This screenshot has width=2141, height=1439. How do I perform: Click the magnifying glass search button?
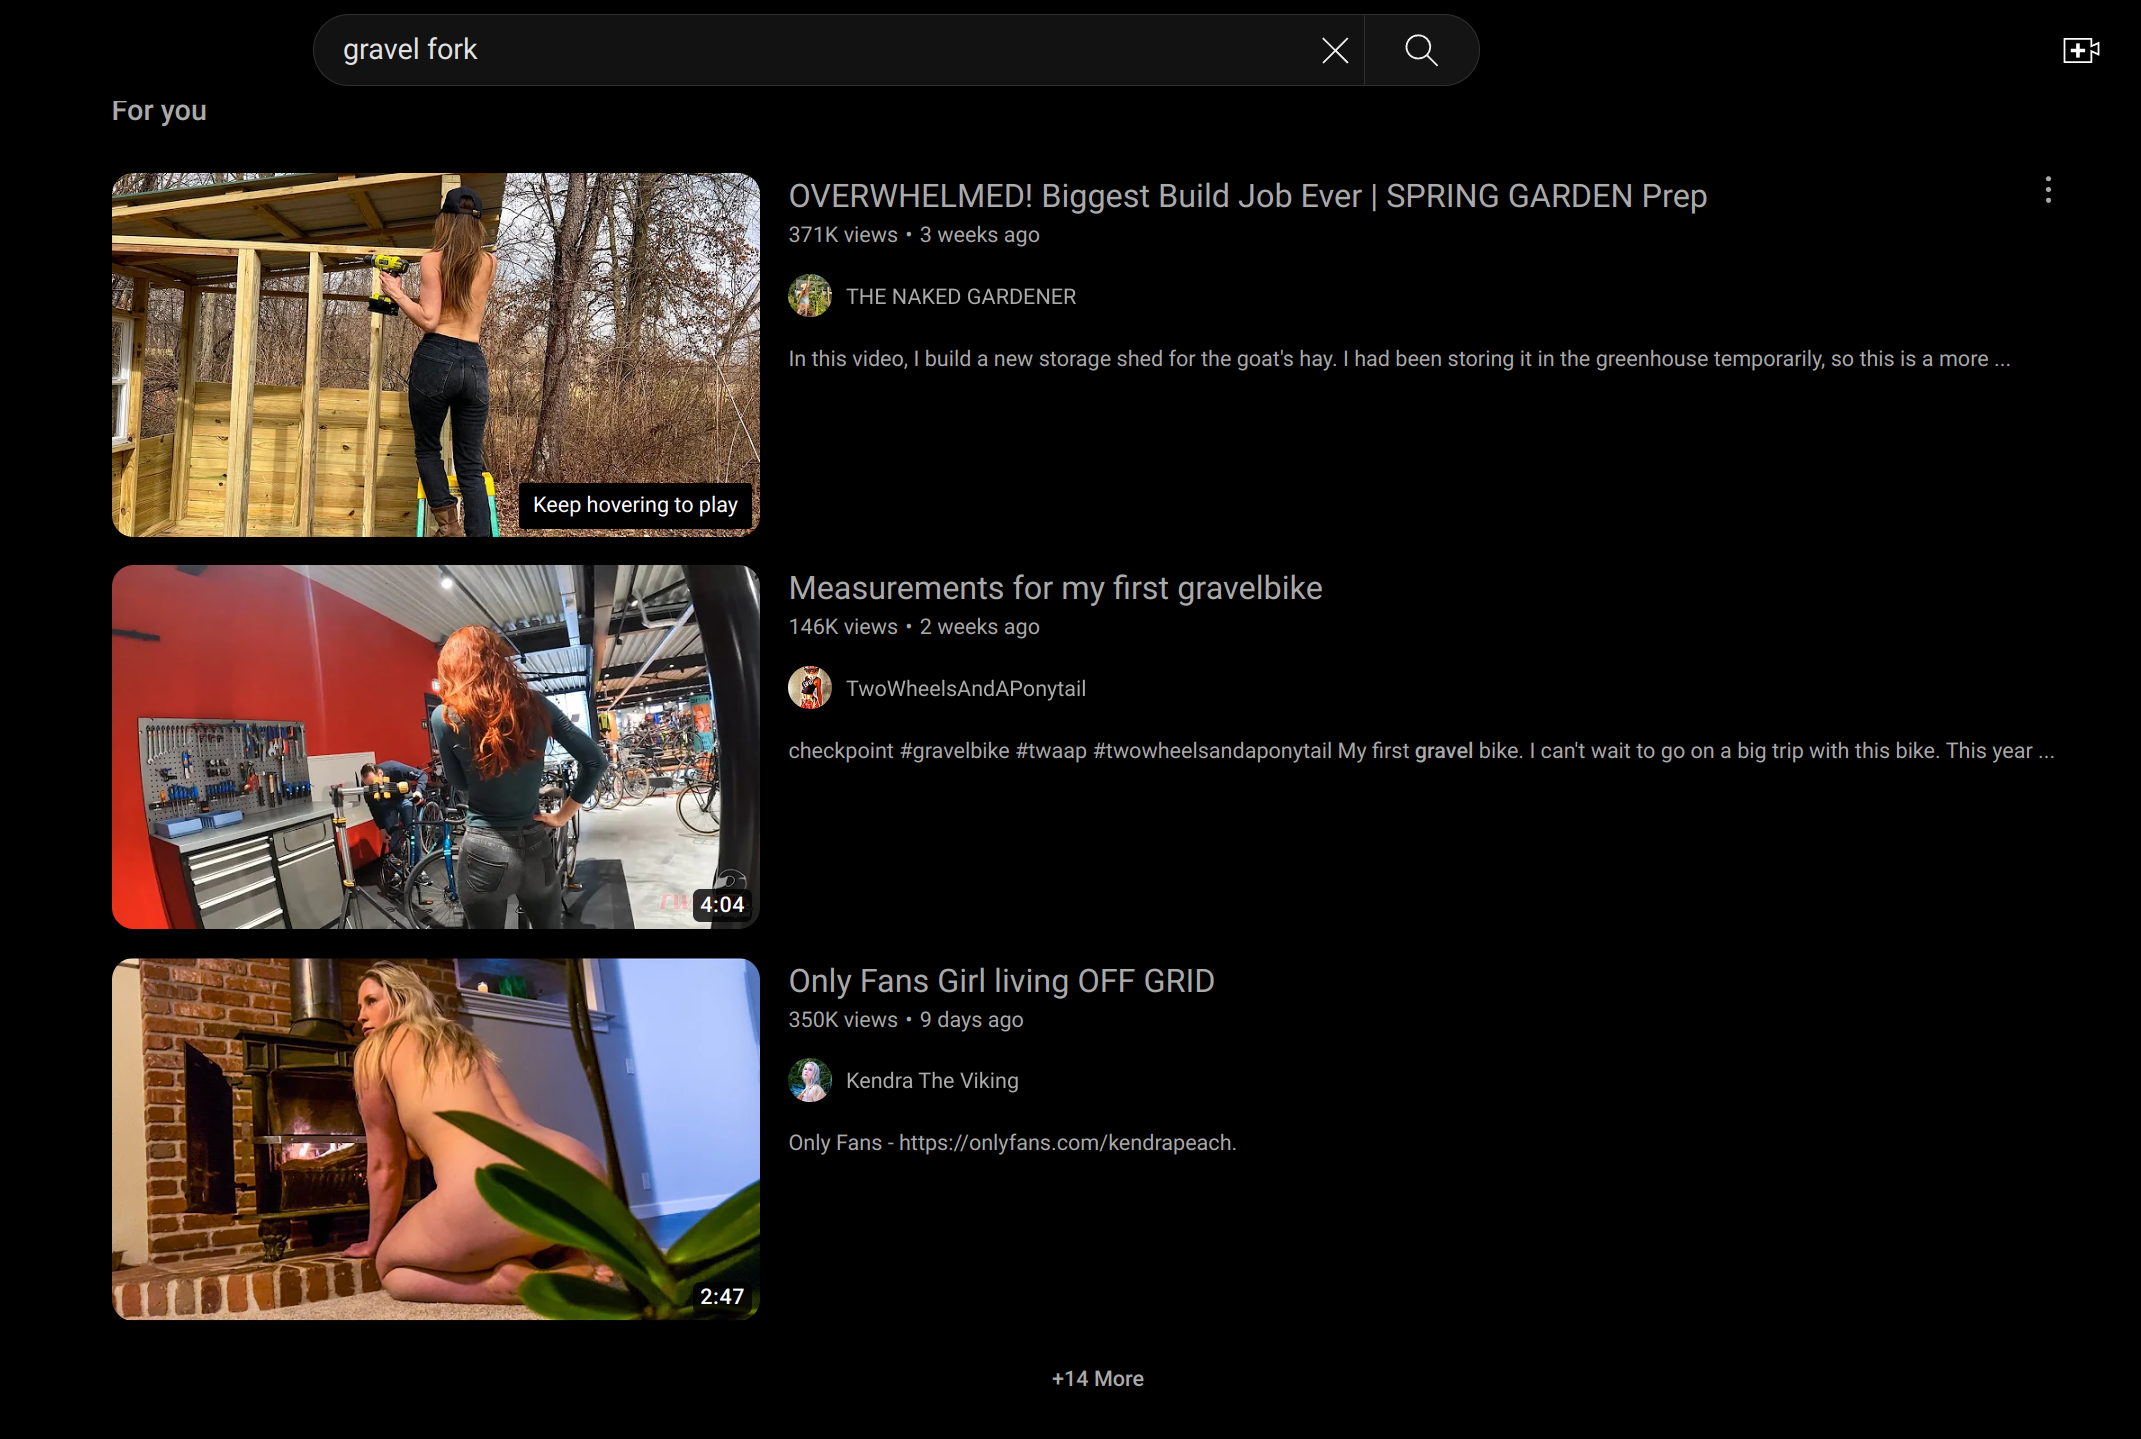1420,50
